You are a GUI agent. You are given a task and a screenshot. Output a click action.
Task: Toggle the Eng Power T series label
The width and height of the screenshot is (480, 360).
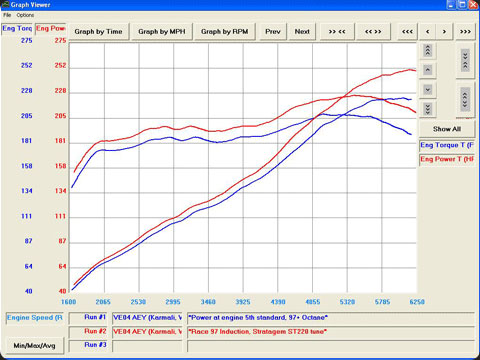pos(447,159)
